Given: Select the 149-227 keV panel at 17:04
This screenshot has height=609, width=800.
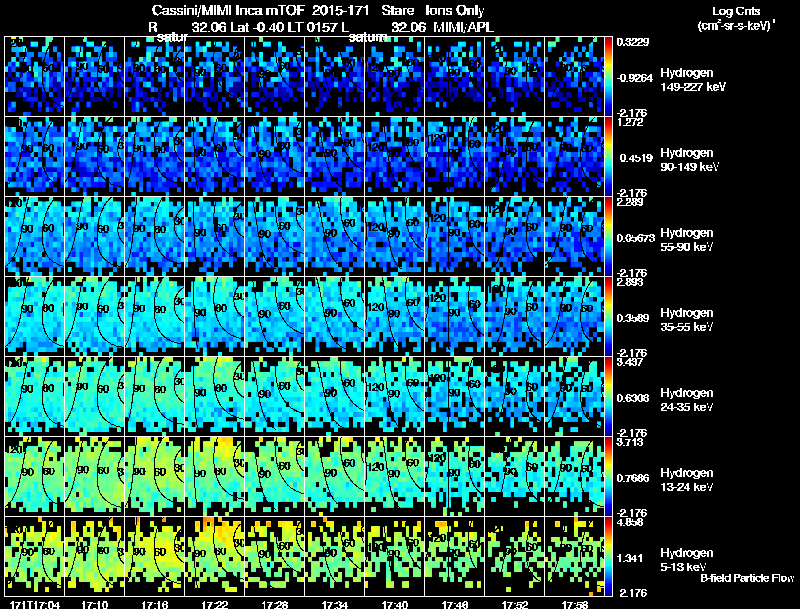Looking at the screenshot, I should coord(35,77).
